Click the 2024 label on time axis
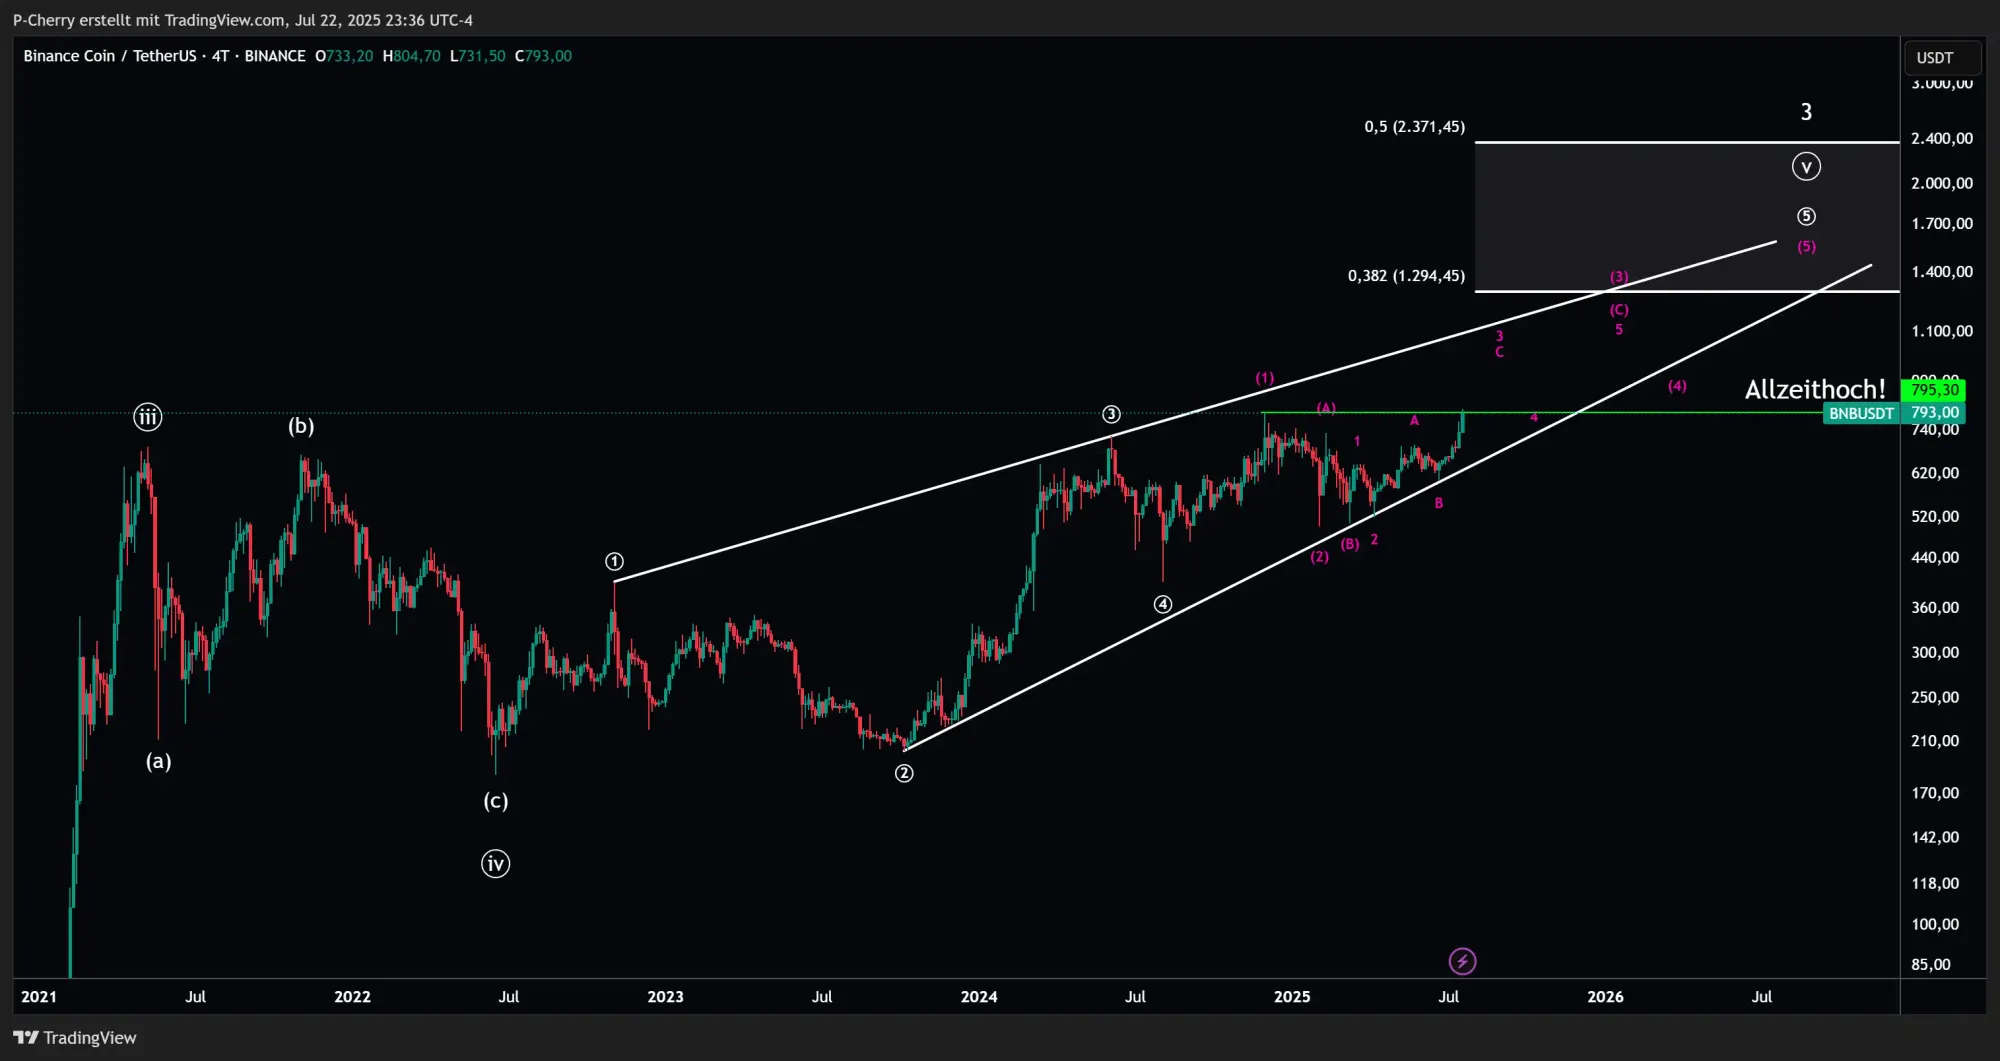 click(979, 997)
